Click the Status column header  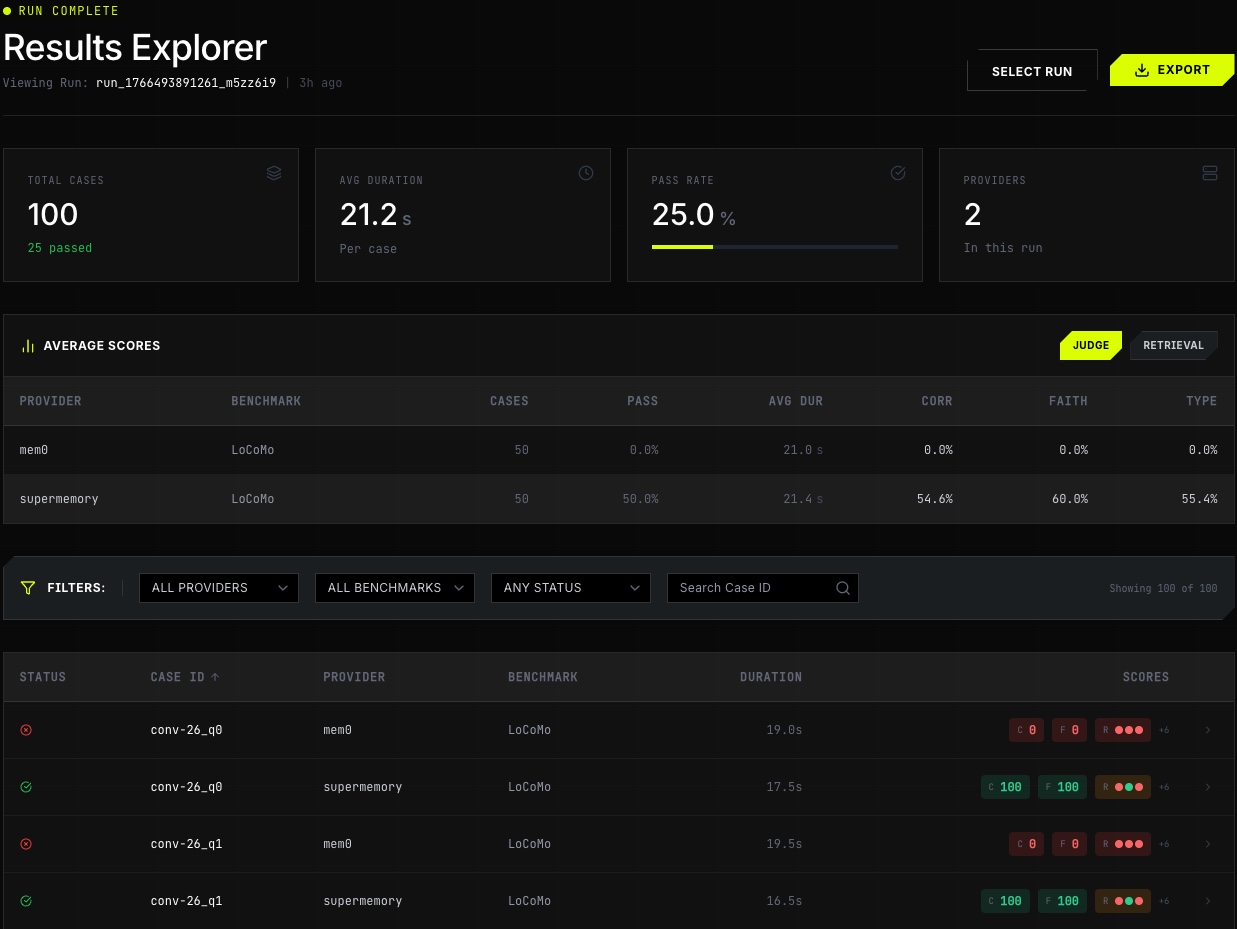(x=43, y=677)
